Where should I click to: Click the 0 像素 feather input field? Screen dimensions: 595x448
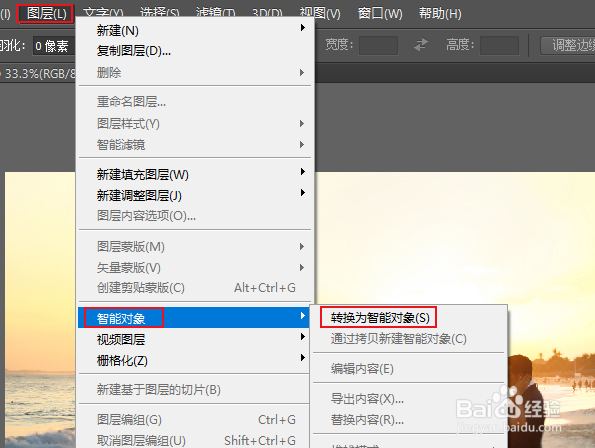pyautogui.click(x=54, y=46)
